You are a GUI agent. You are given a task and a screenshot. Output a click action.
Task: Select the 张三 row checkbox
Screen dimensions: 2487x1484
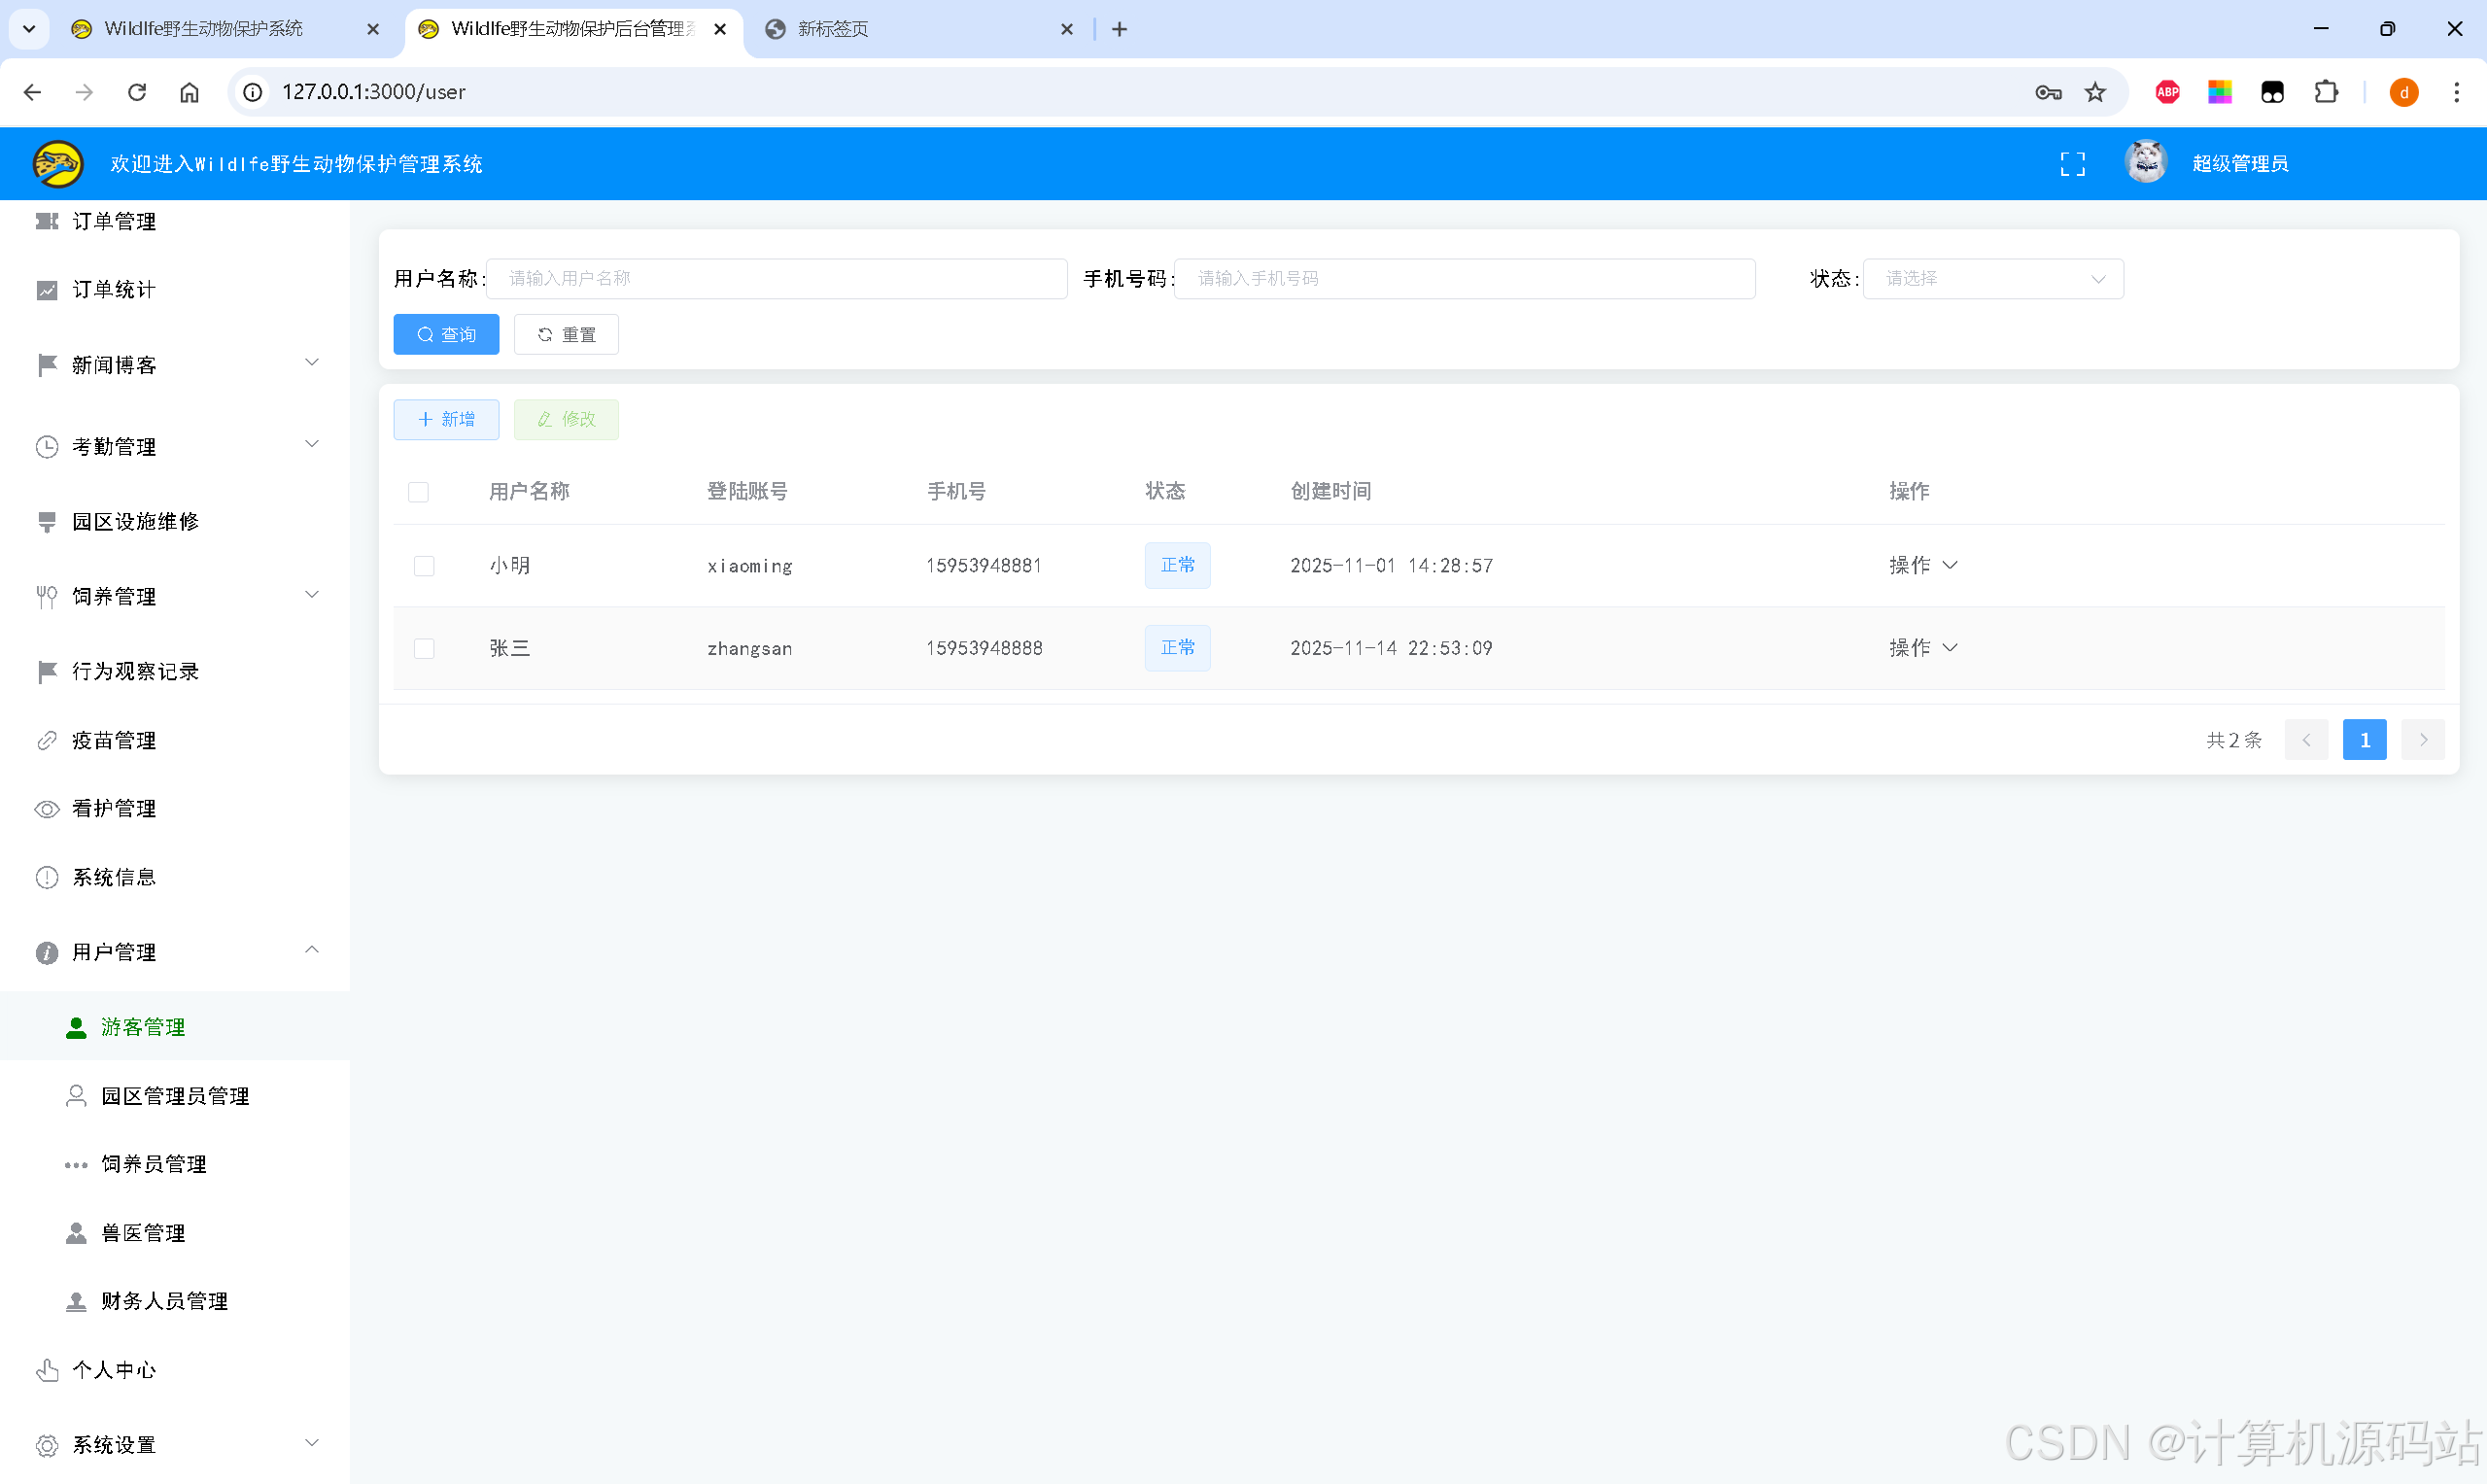point(424,649)
